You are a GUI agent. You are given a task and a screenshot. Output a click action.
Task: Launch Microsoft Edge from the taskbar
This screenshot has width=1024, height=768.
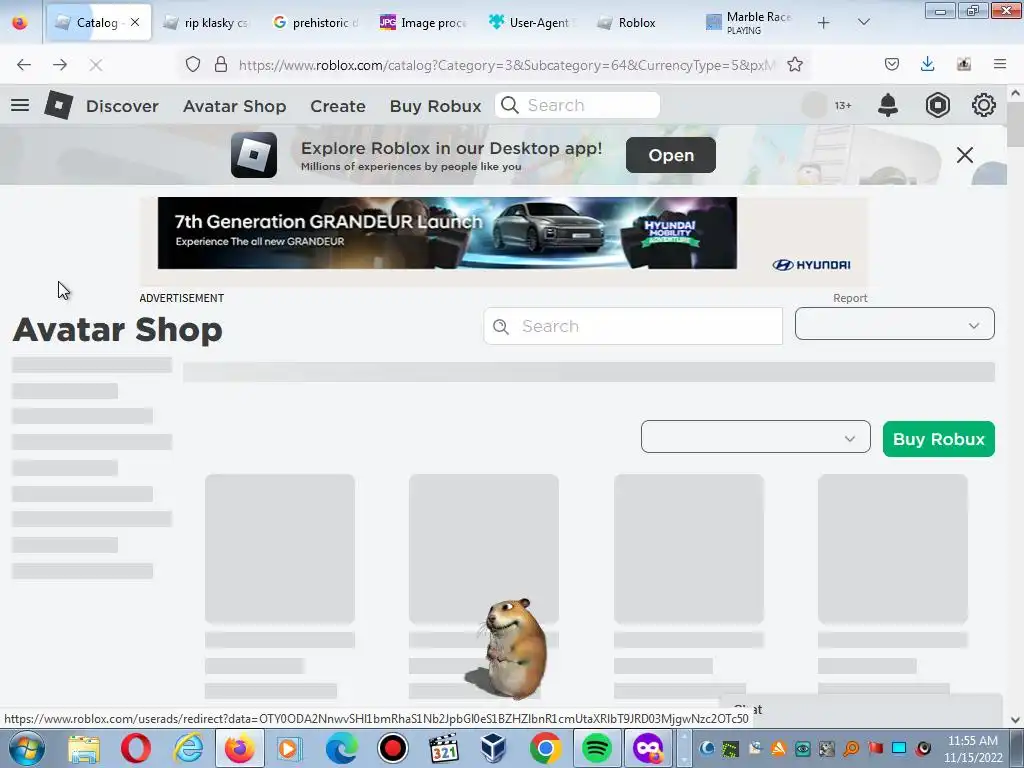click(342, 749)
